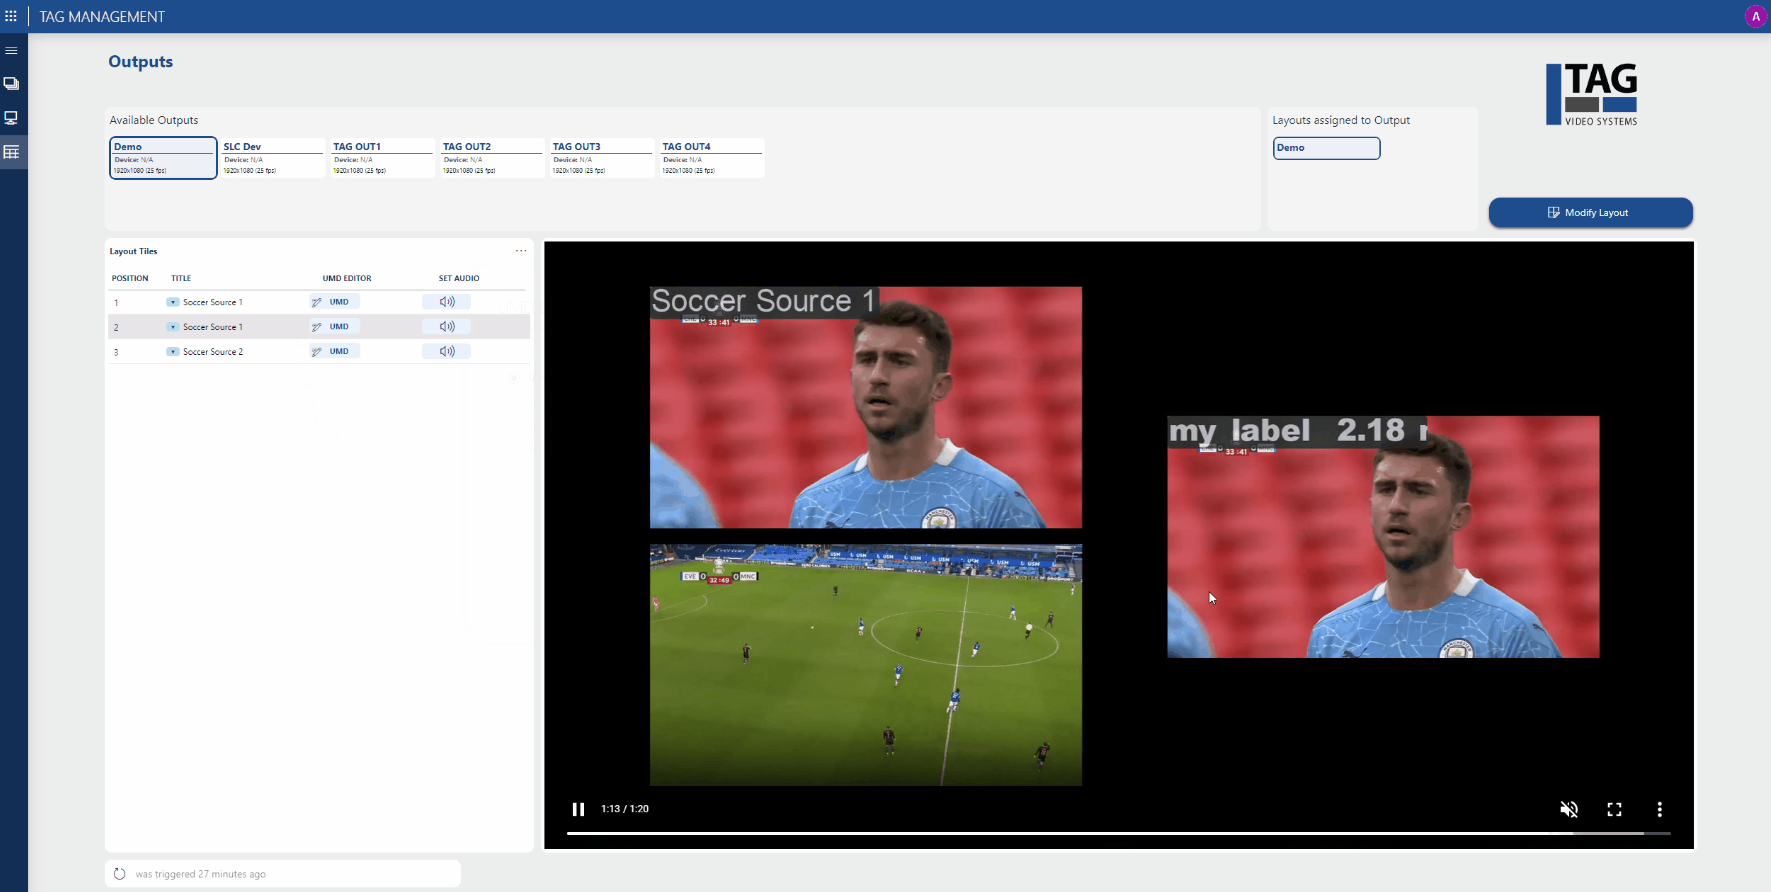
Task: Click the refresh trigger icon
Action: 120,874
